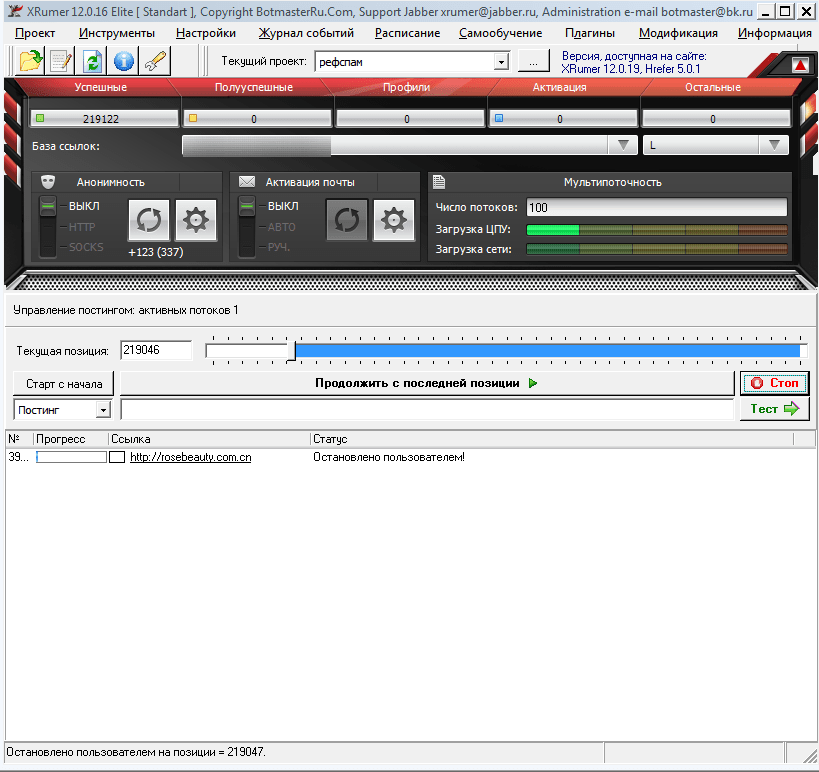Click 'Остановлено пользователем!' status text

[x=389, y=457]
